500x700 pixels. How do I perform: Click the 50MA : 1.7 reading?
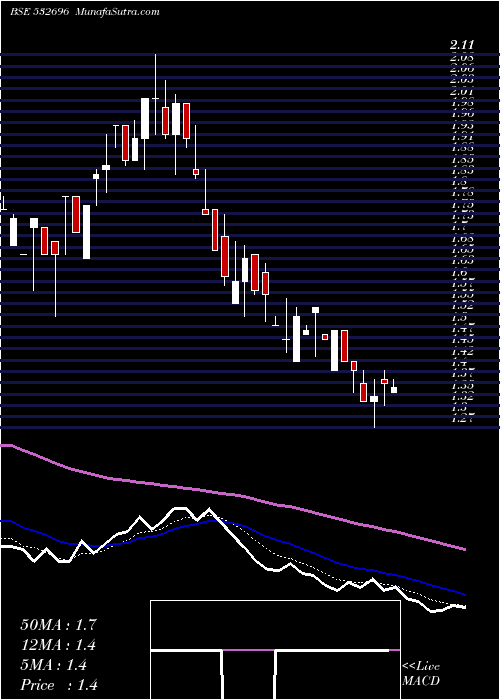point(58,625)
